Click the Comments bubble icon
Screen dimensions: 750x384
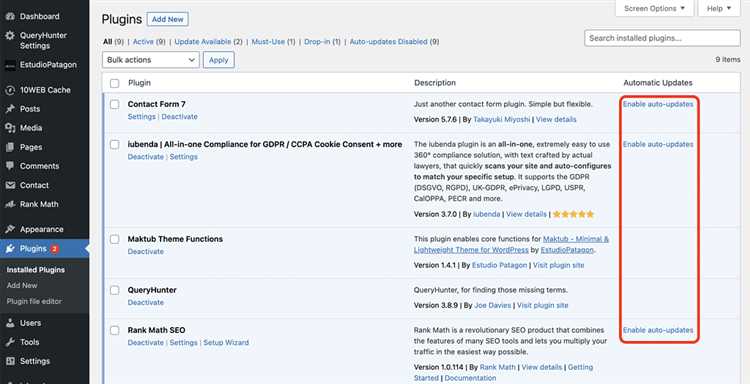(10, 166)
